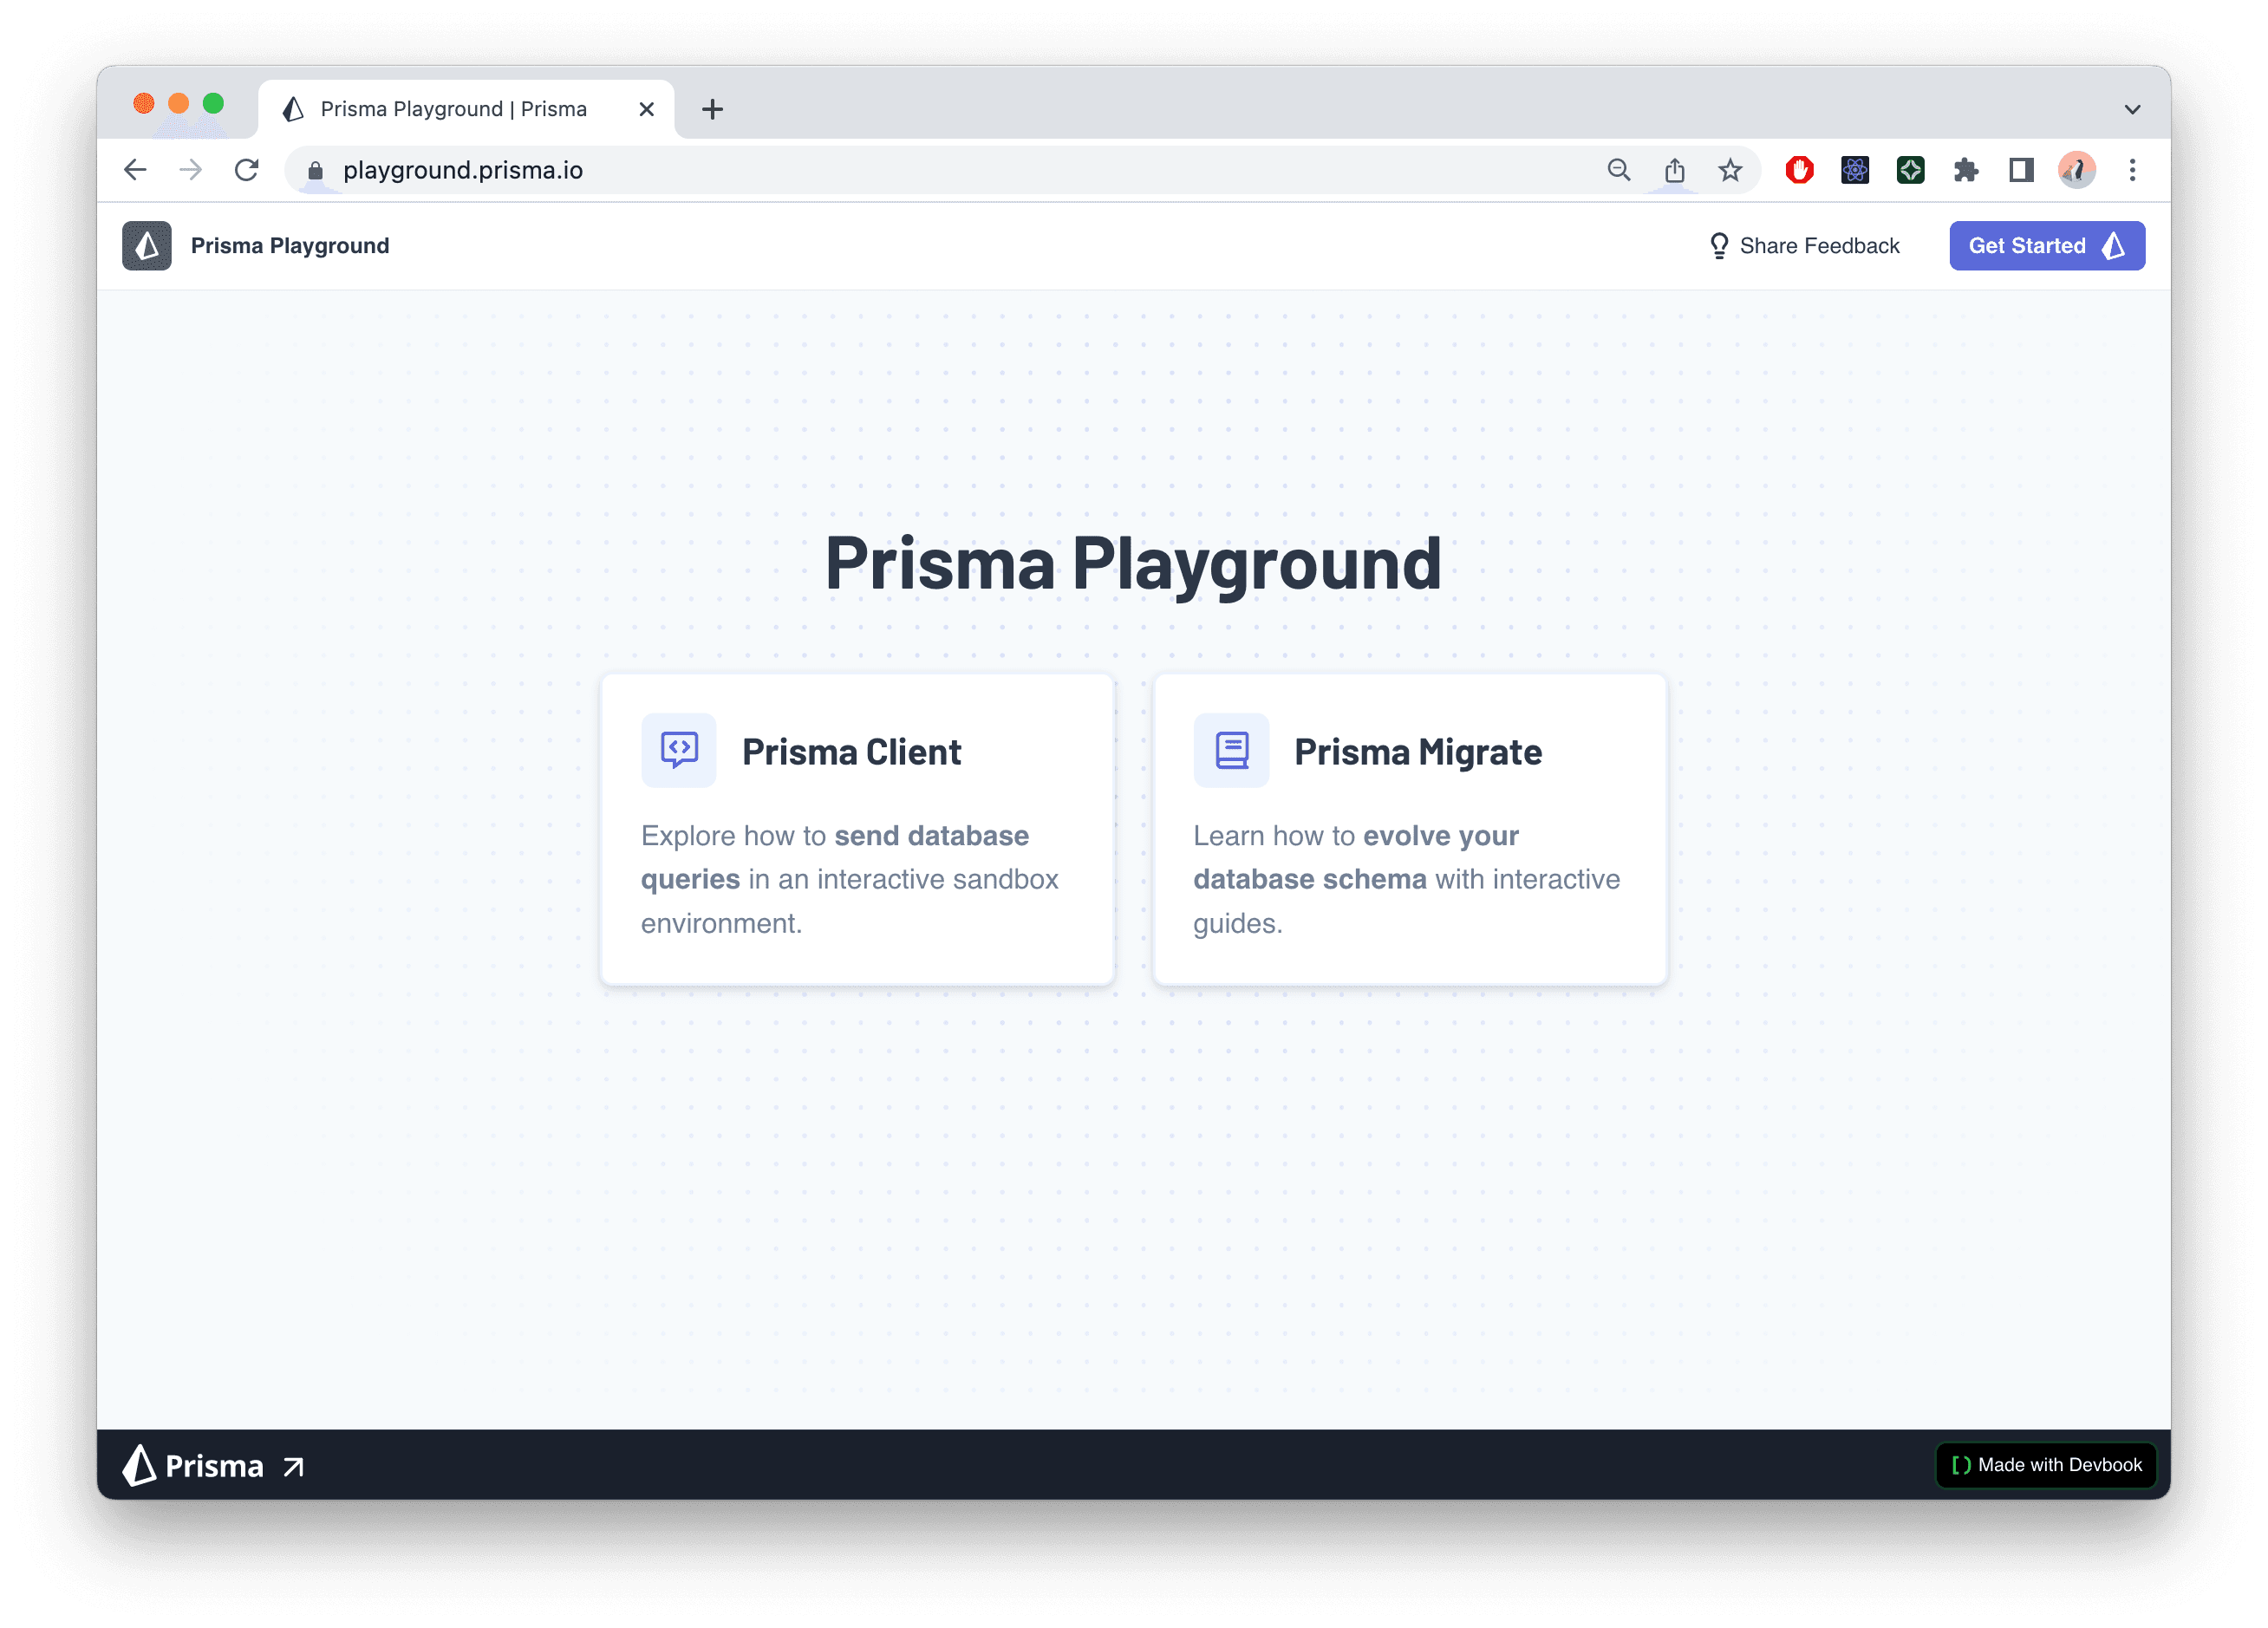Image resolution: width=2268 pixels, height=1628 pixels.
Task: Open the browser Extensions puzzle icon
Action: (x=1965, y=170)
